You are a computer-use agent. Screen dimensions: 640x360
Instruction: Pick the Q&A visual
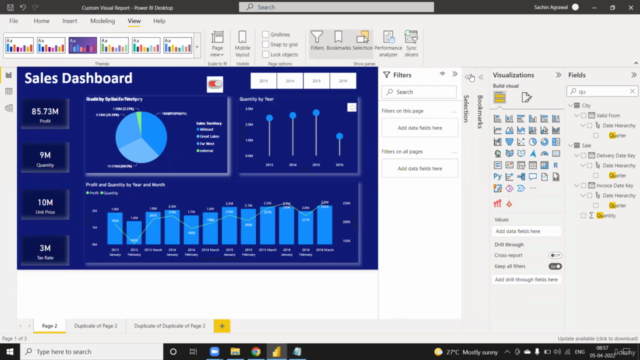click(x=533, y=177)
